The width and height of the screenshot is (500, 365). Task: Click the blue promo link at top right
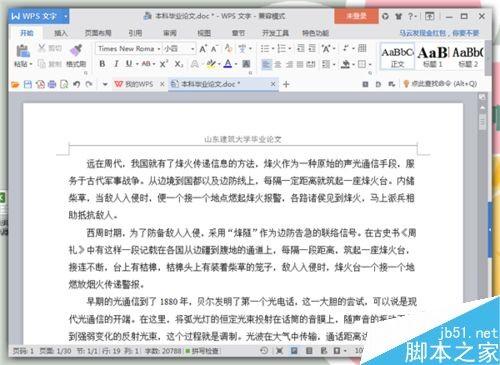[439, 33]
